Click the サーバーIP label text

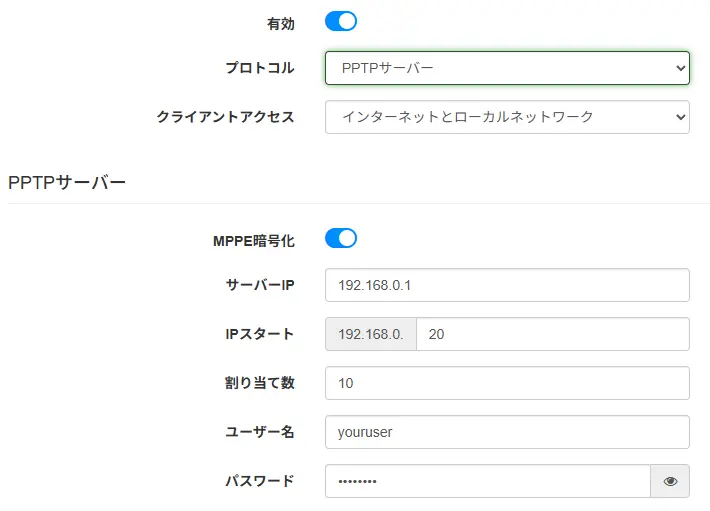pos(260,285)
